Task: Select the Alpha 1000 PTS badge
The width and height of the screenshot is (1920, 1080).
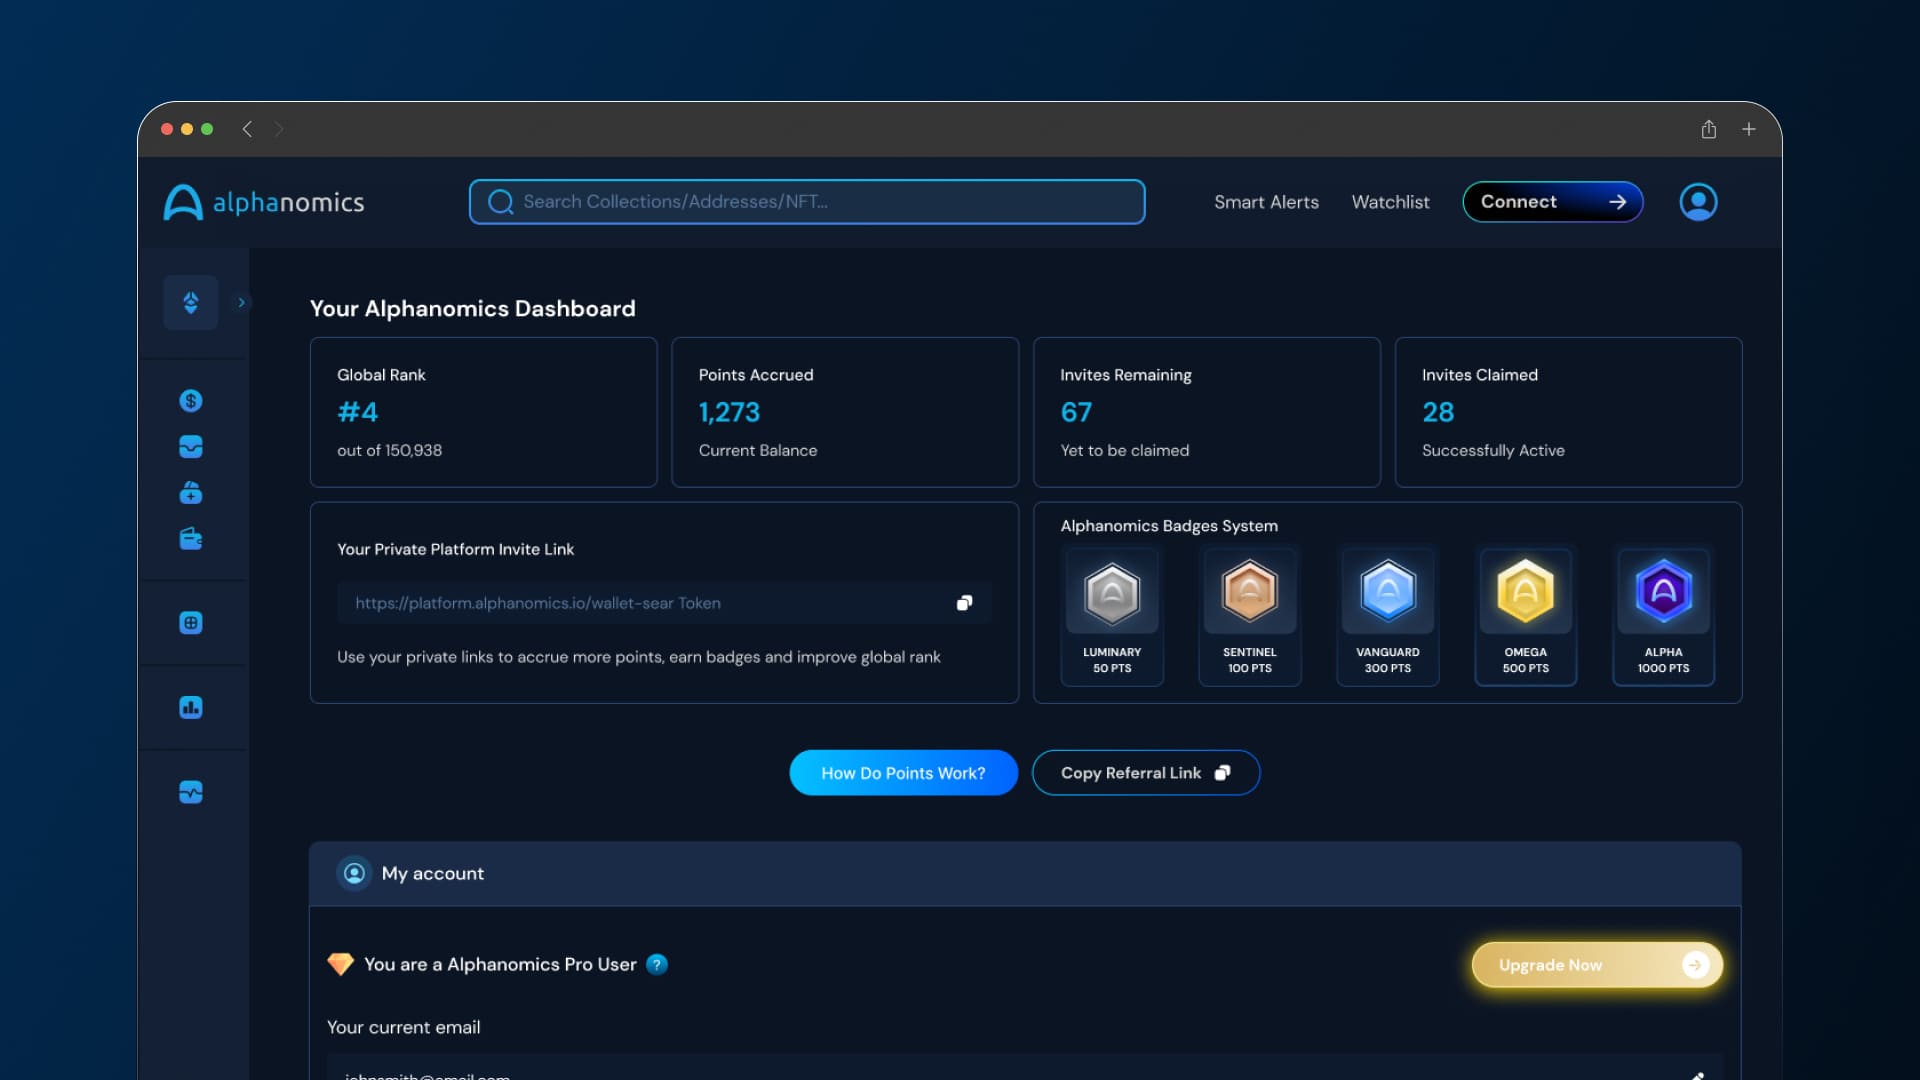Action: coord(1664,616)
